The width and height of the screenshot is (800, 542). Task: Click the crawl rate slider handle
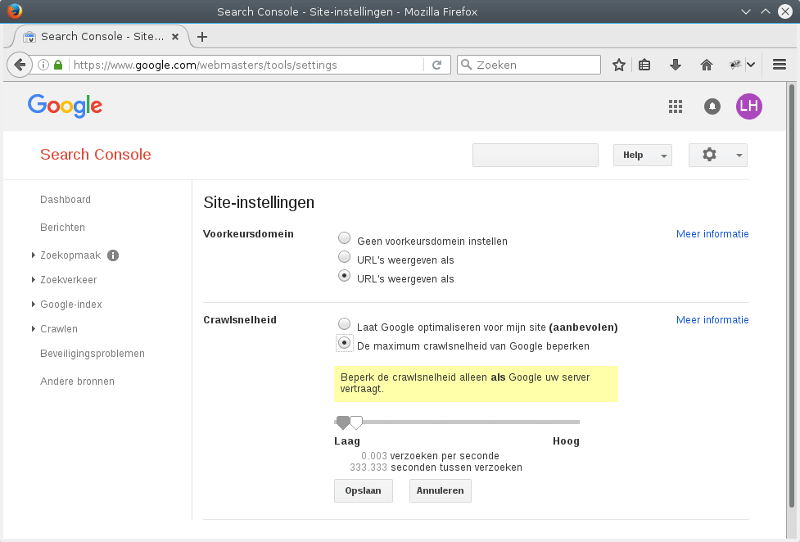coord(356,422)
